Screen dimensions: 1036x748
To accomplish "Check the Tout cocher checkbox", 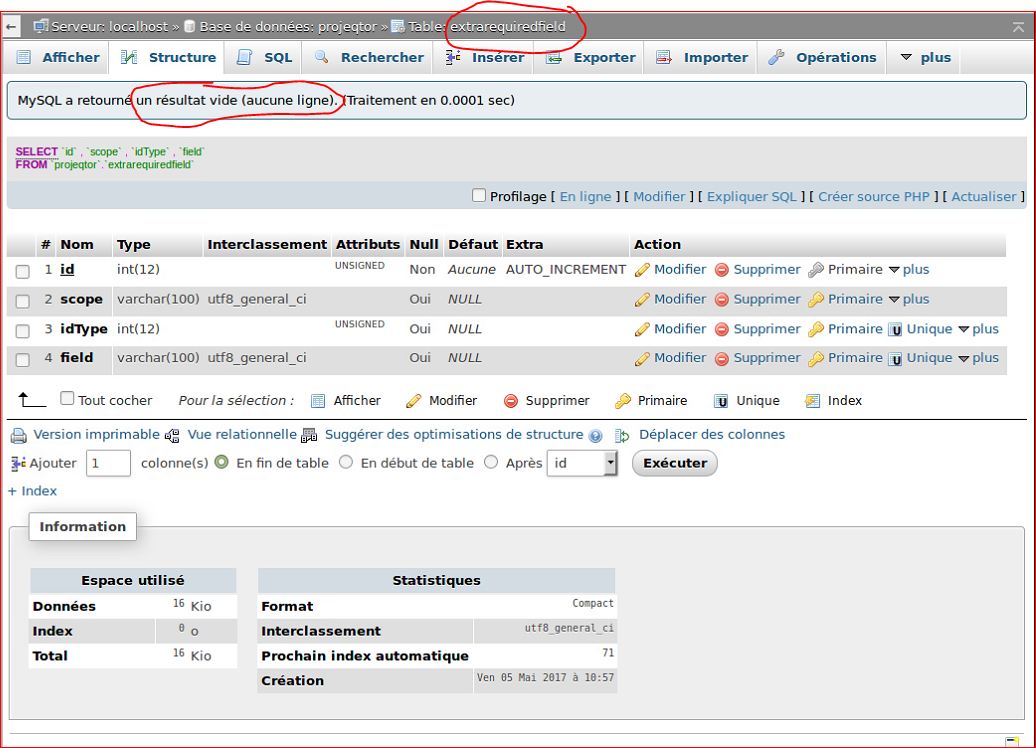I will tap(67, 399).
